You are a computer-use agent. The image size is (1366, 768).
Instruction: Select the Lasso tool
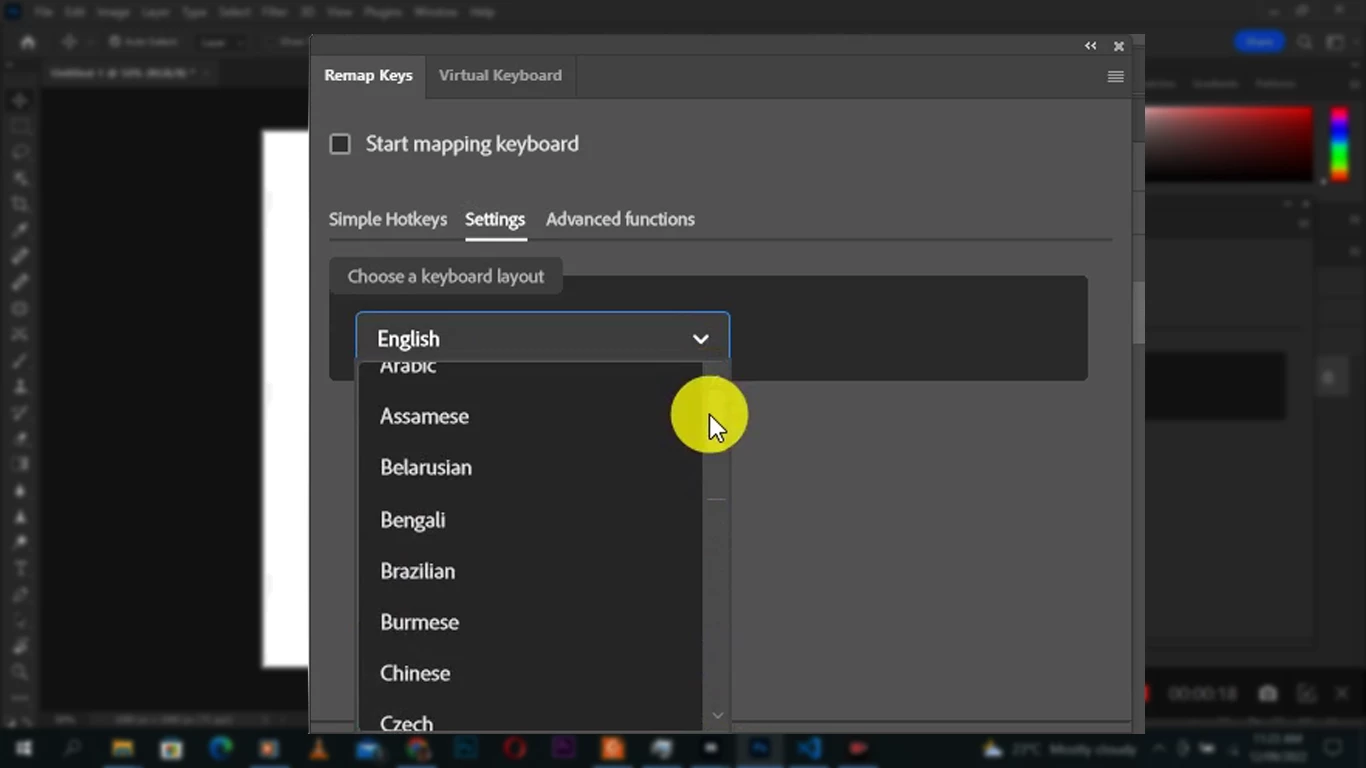pos(20,153)
